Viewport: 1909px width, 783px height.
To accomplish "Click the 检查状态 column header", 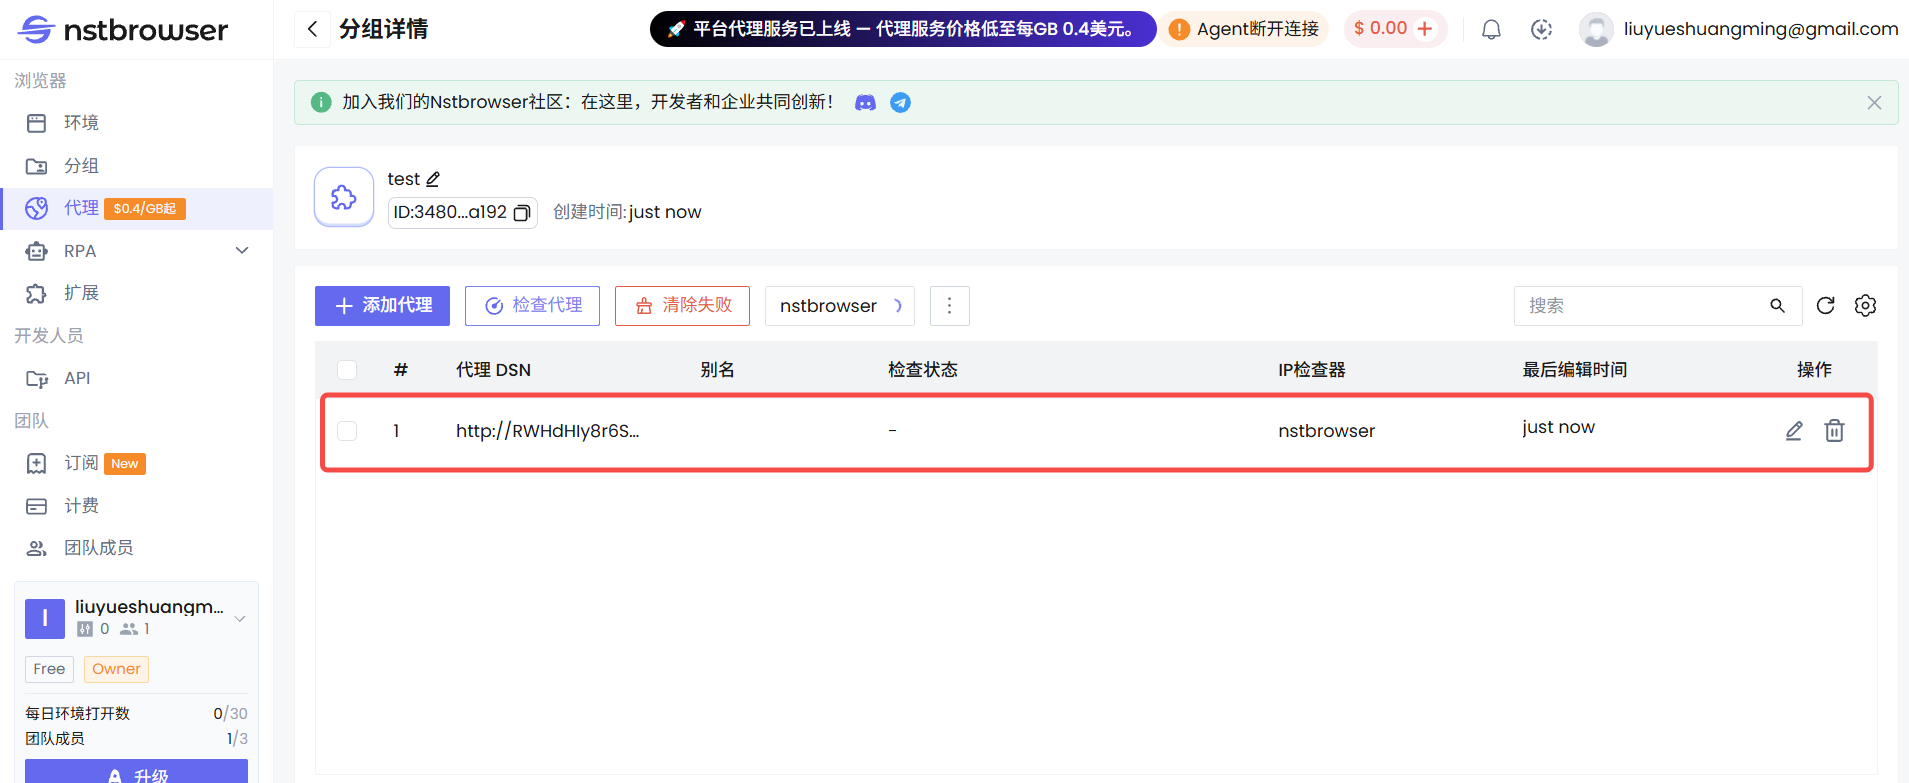I will (922, 370).
